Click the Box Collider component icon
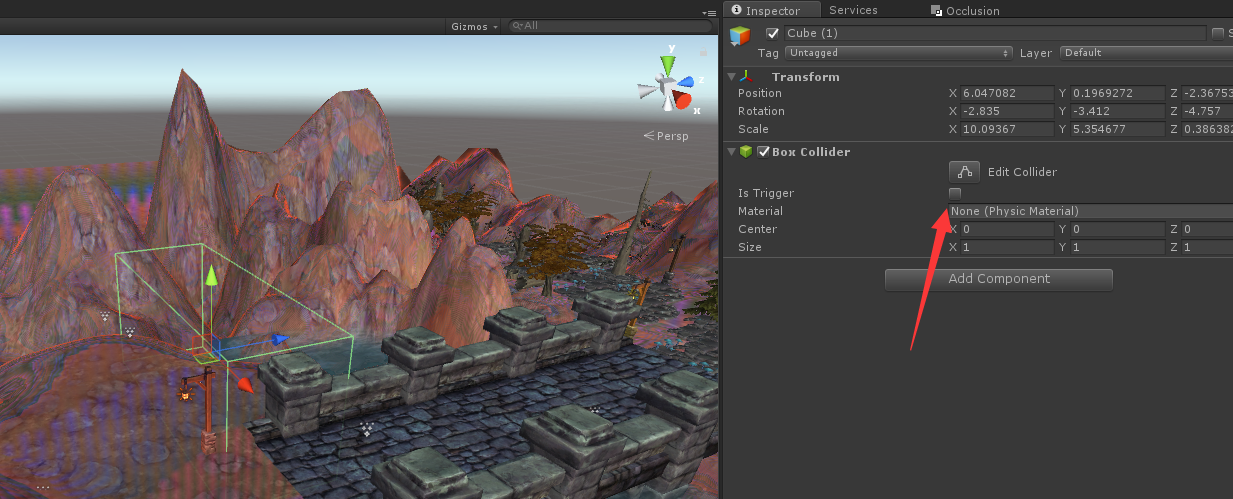This screenshot has height=499, width=1233. pyautogui.click(x=746, y=152)
